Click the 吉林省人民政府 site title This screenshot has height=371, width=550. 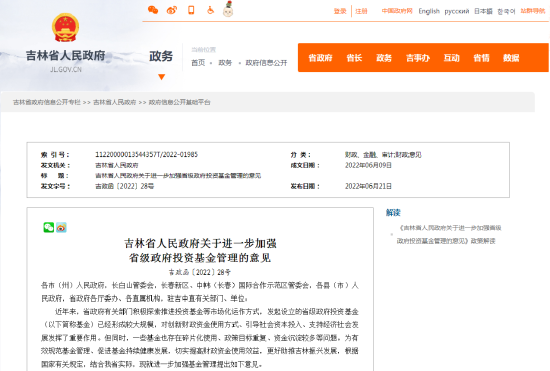click(x=66, y=55)
